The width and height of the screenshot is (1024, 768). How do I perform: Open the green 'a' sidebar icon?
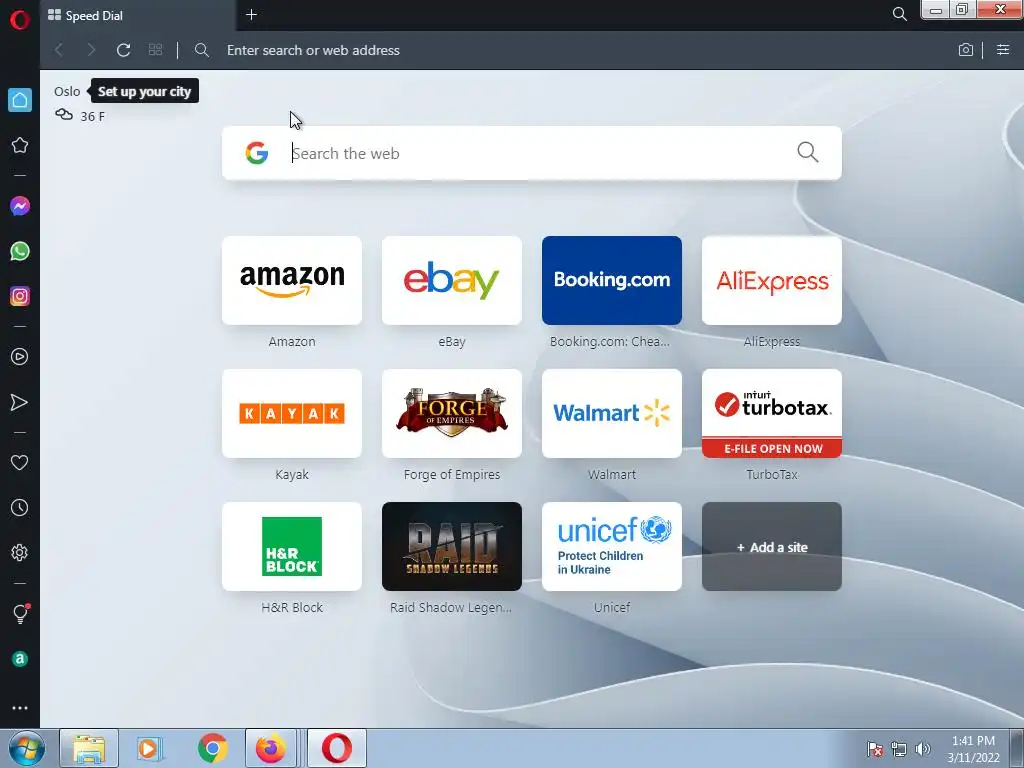click(x=20, y=659)
